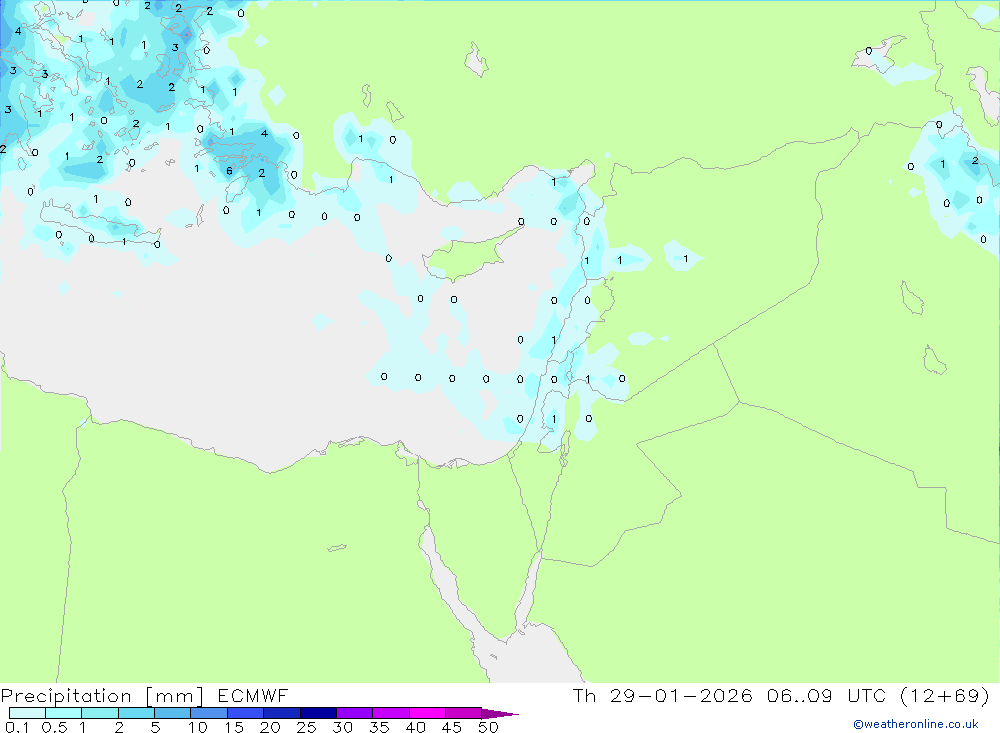Click the 40–45 mm magenta legend swatch
Image resolution: width=1000 pixels, height=733 pixels.
point(427,713)
